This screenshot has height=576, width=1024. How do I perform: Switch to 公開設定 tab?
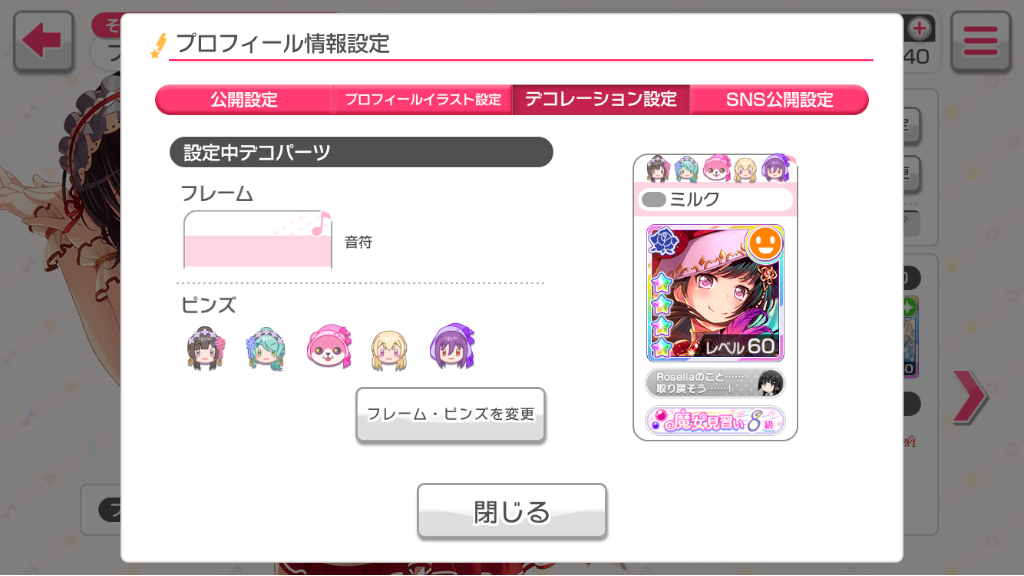[x=244, y=99]
